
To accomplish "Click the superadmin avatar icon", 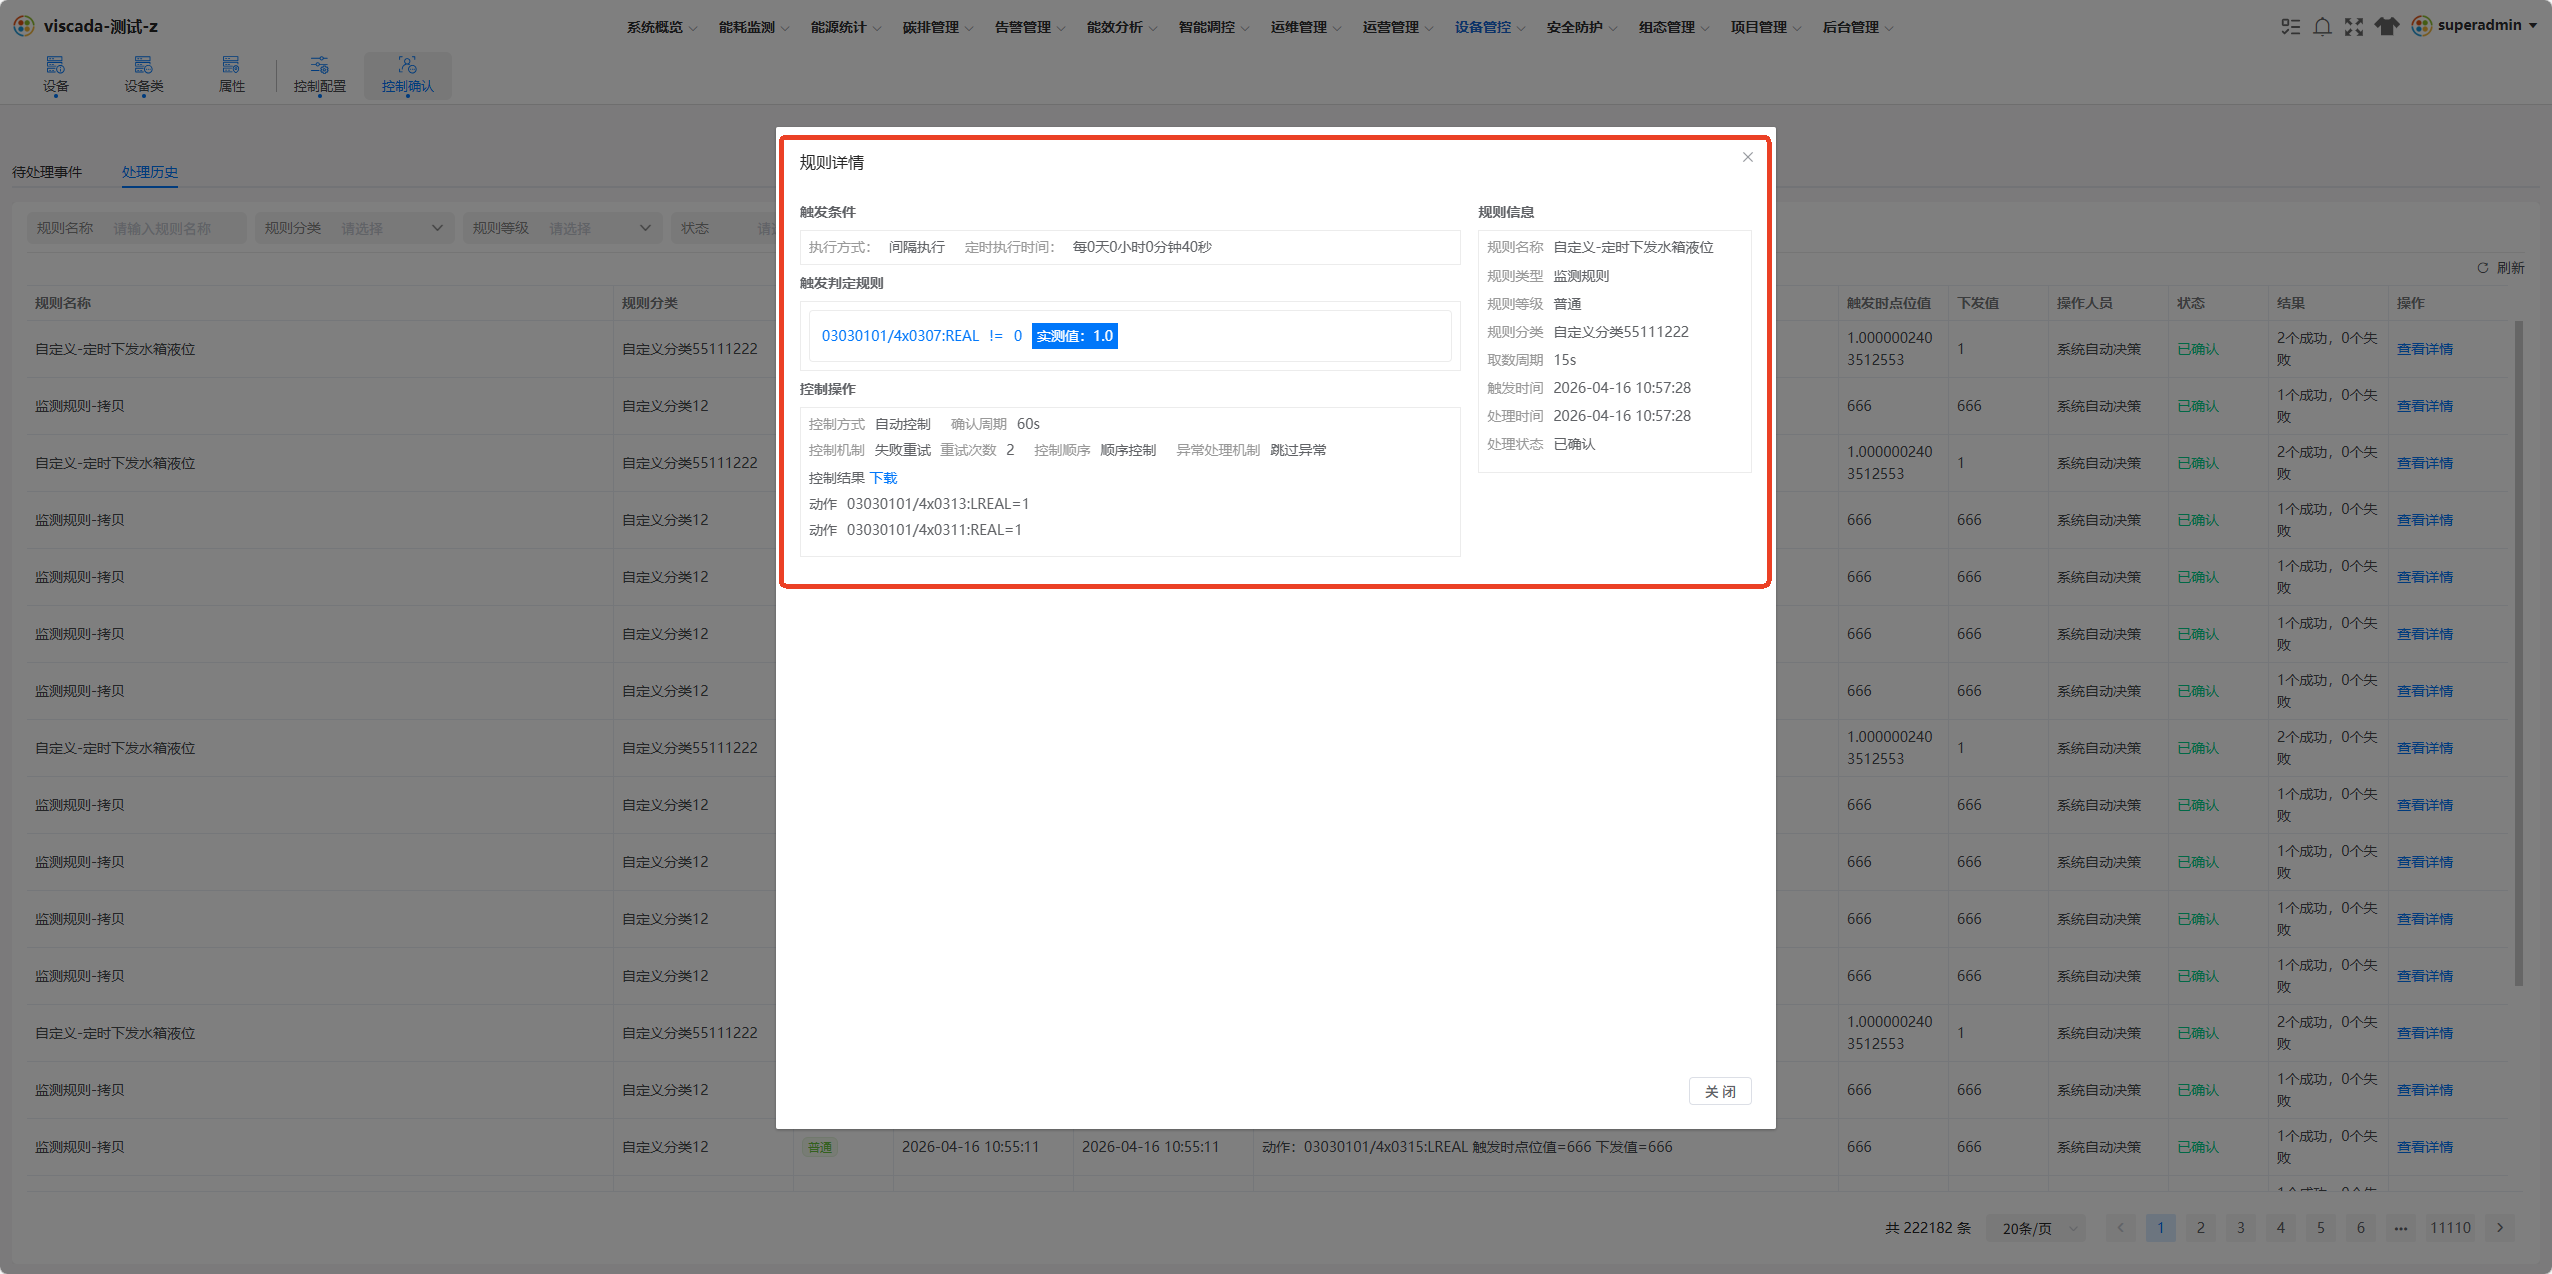I will coord(2422,26).
